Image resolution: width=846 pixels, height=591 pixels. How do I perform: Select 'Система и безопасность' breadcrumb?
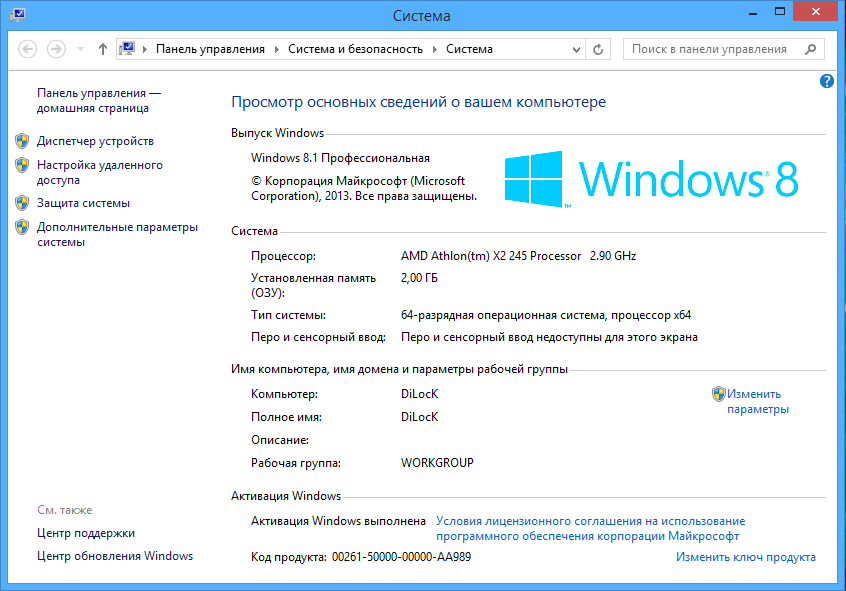pyautogui.click(x=355, y=49)
